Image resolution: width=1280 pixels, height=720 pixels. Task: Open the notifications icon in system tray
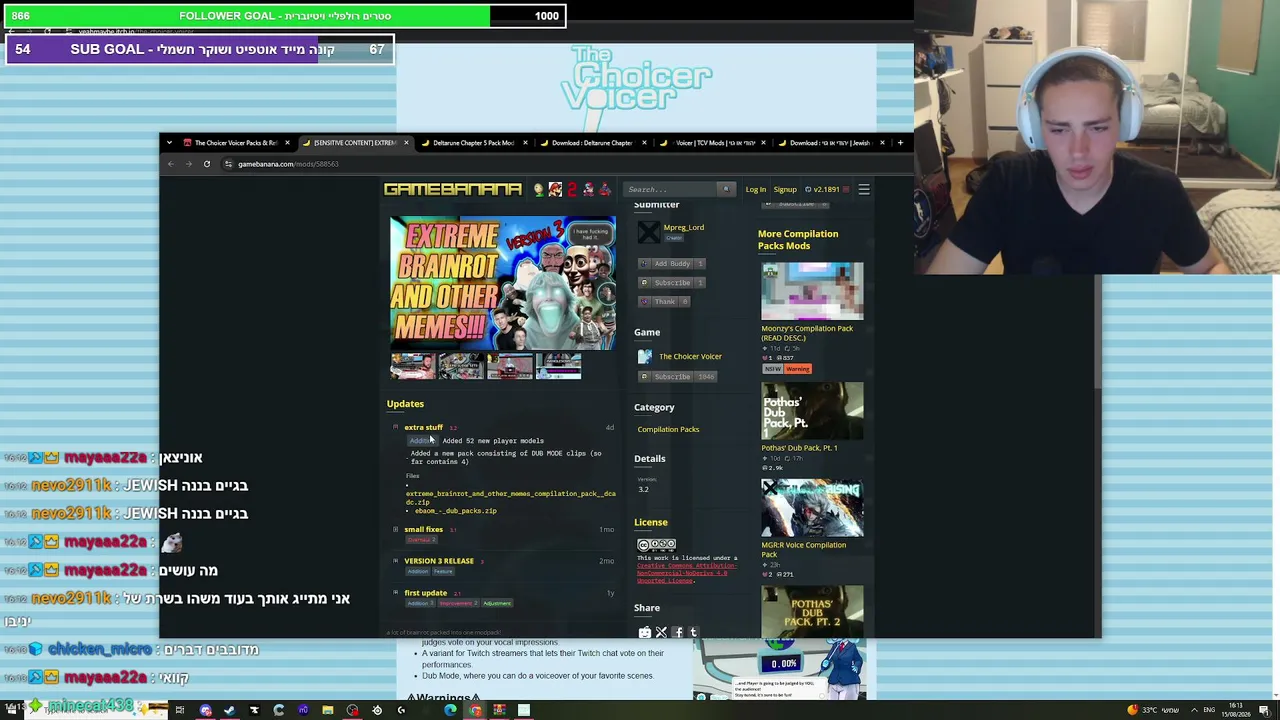tap(1265, 710)
